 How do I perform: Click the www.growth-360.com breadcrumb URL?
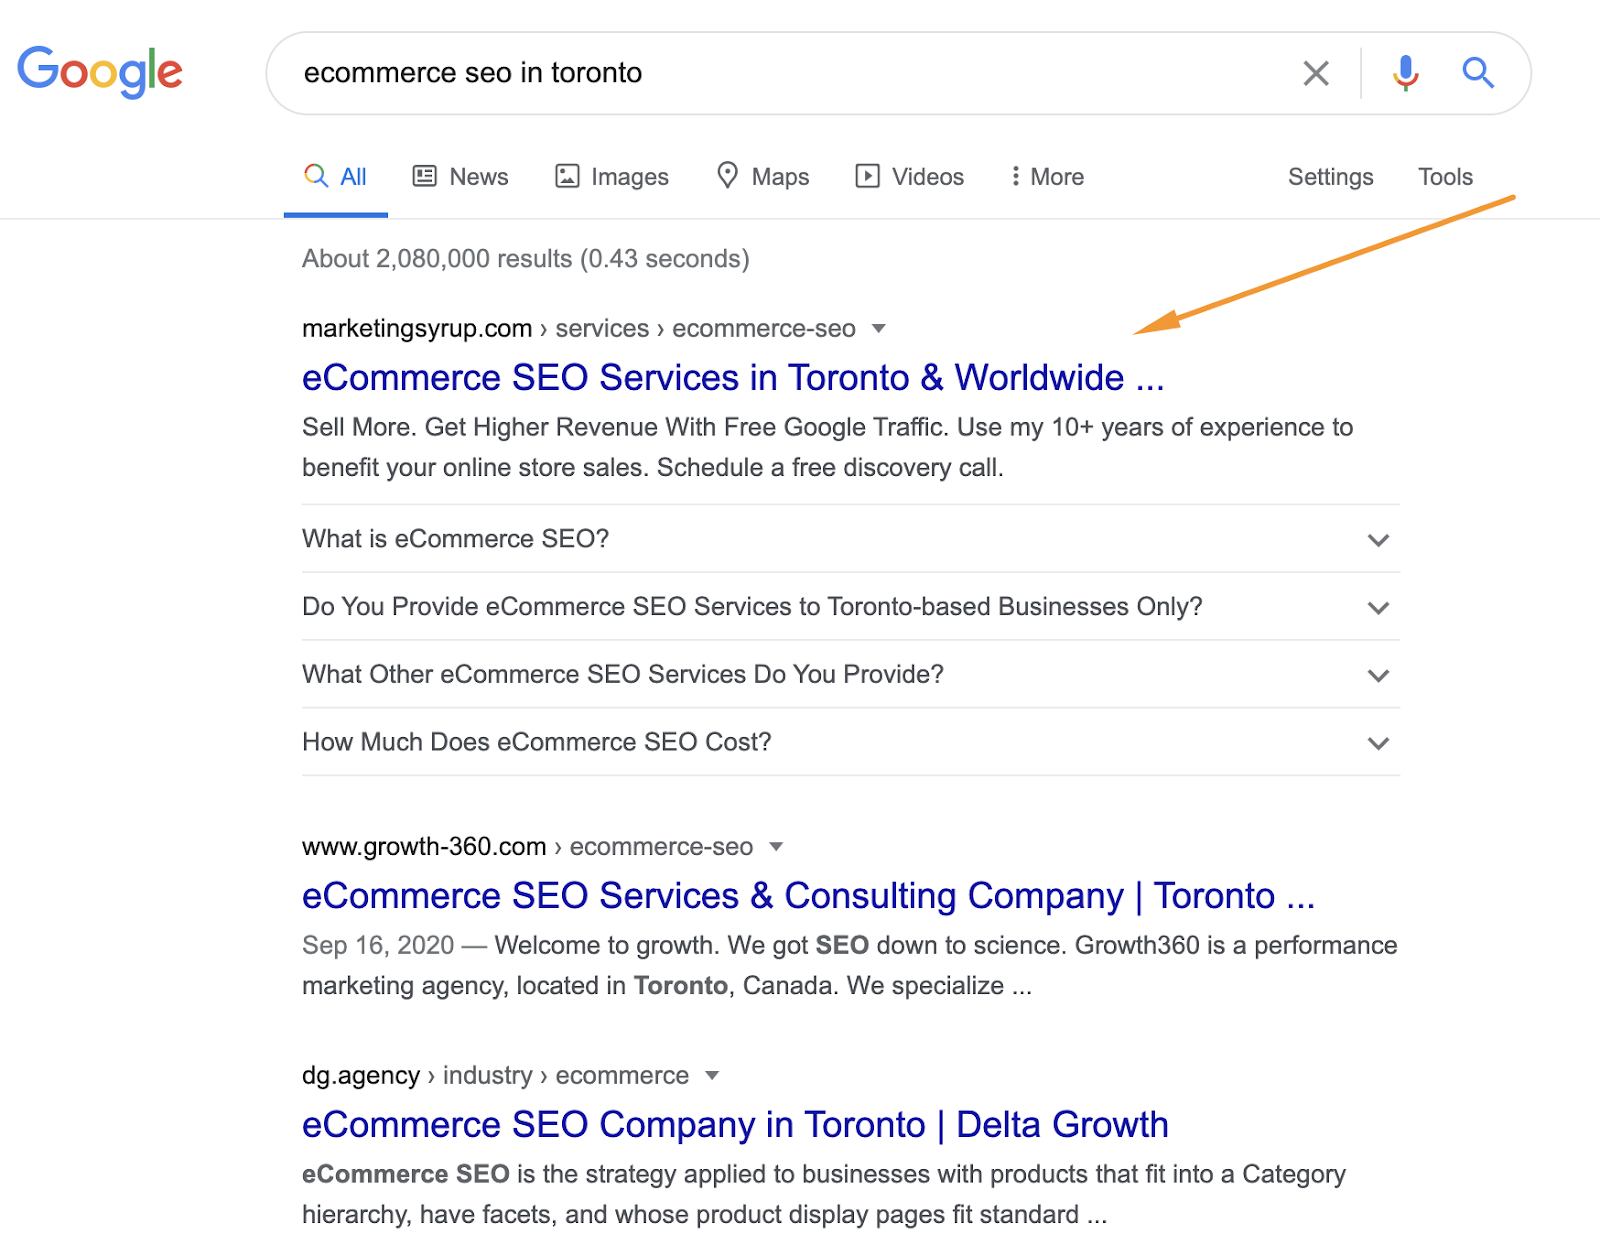pyautogui.click(x=527, y=847)
